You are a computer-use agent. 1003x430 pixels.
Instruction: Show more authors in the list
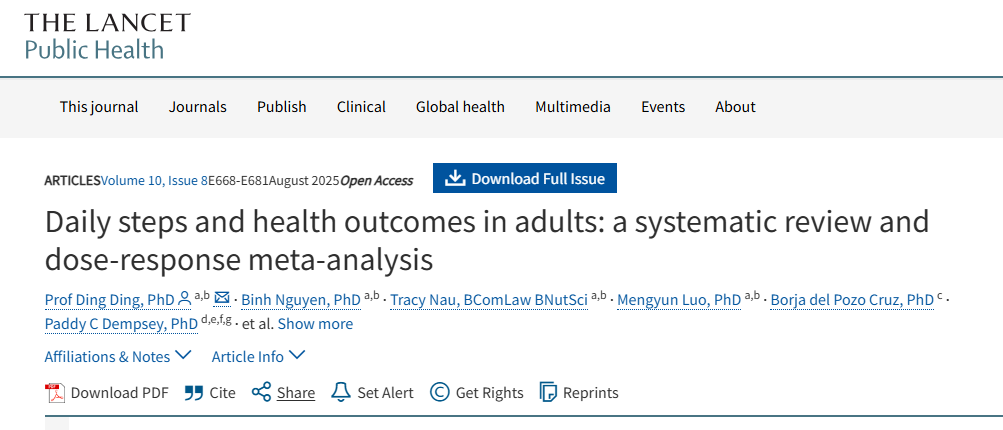click(315, 324)
